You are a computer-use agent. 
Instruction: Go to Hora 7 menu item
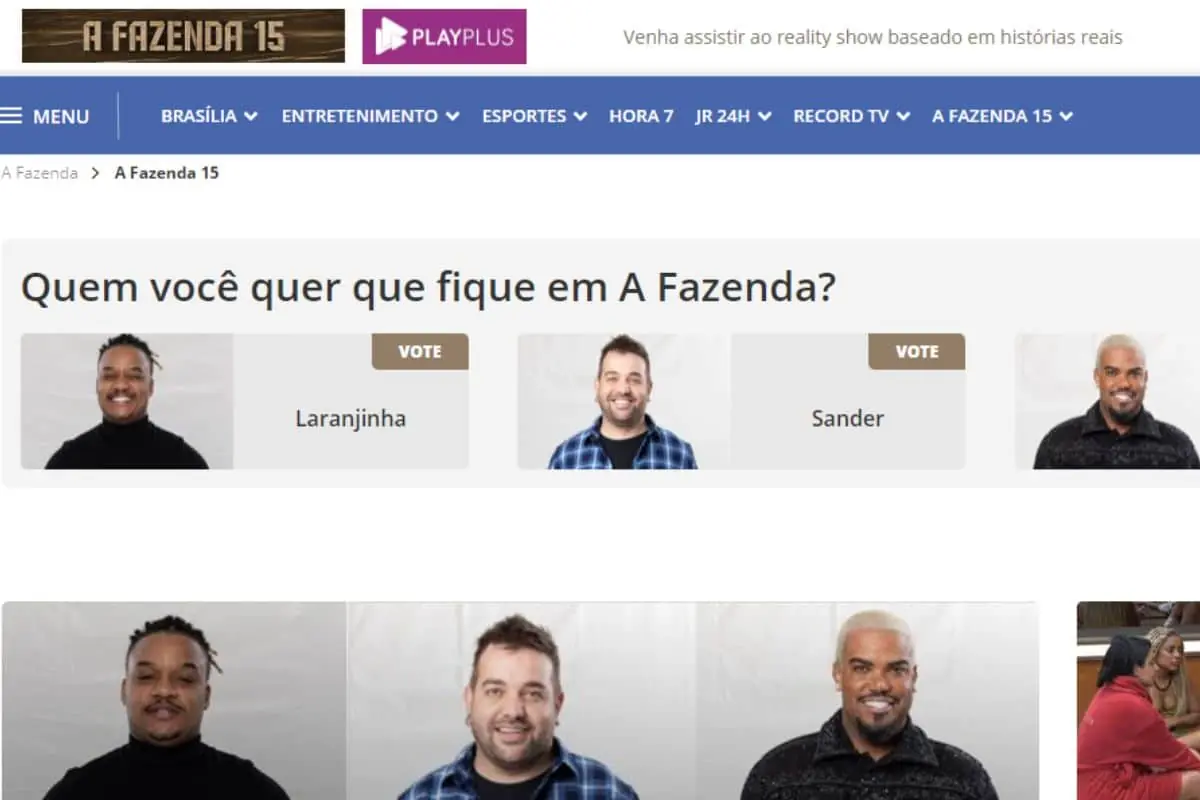pos(641,116)
